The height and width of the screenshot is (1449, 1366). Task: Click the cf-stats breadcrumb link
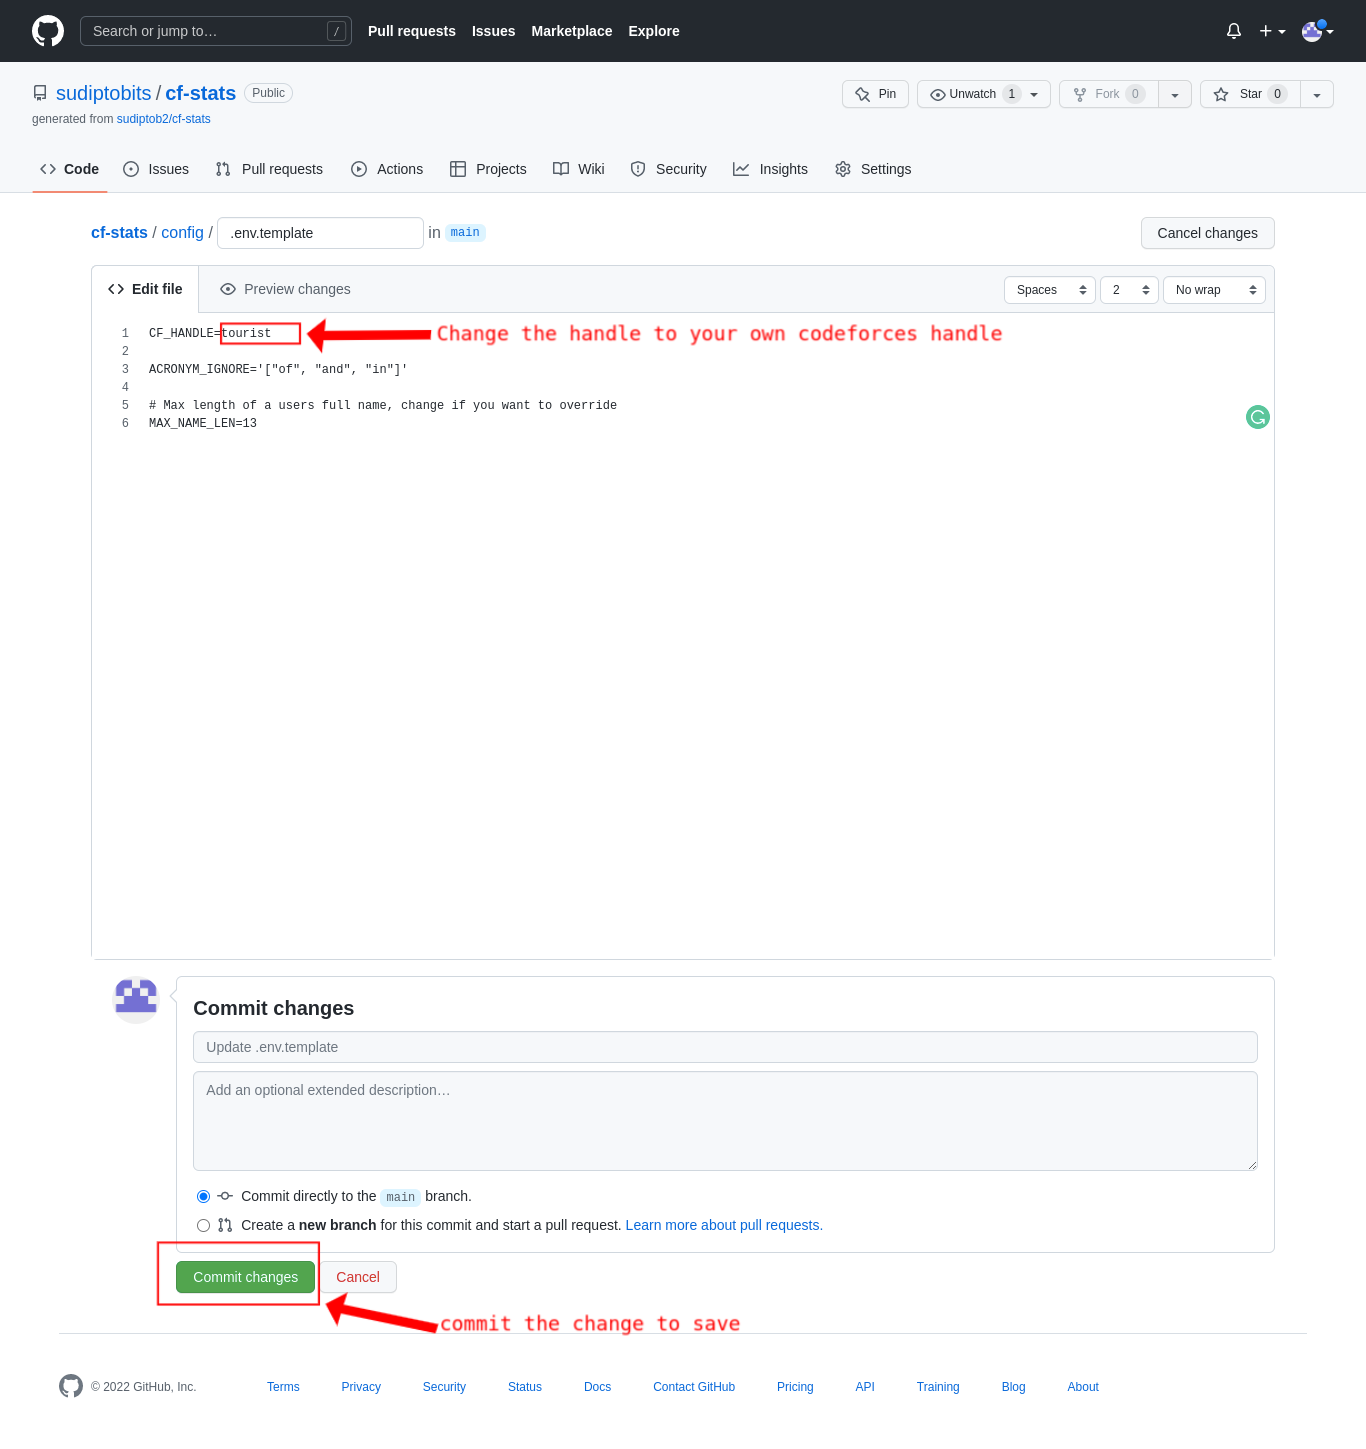click(119, 232)
